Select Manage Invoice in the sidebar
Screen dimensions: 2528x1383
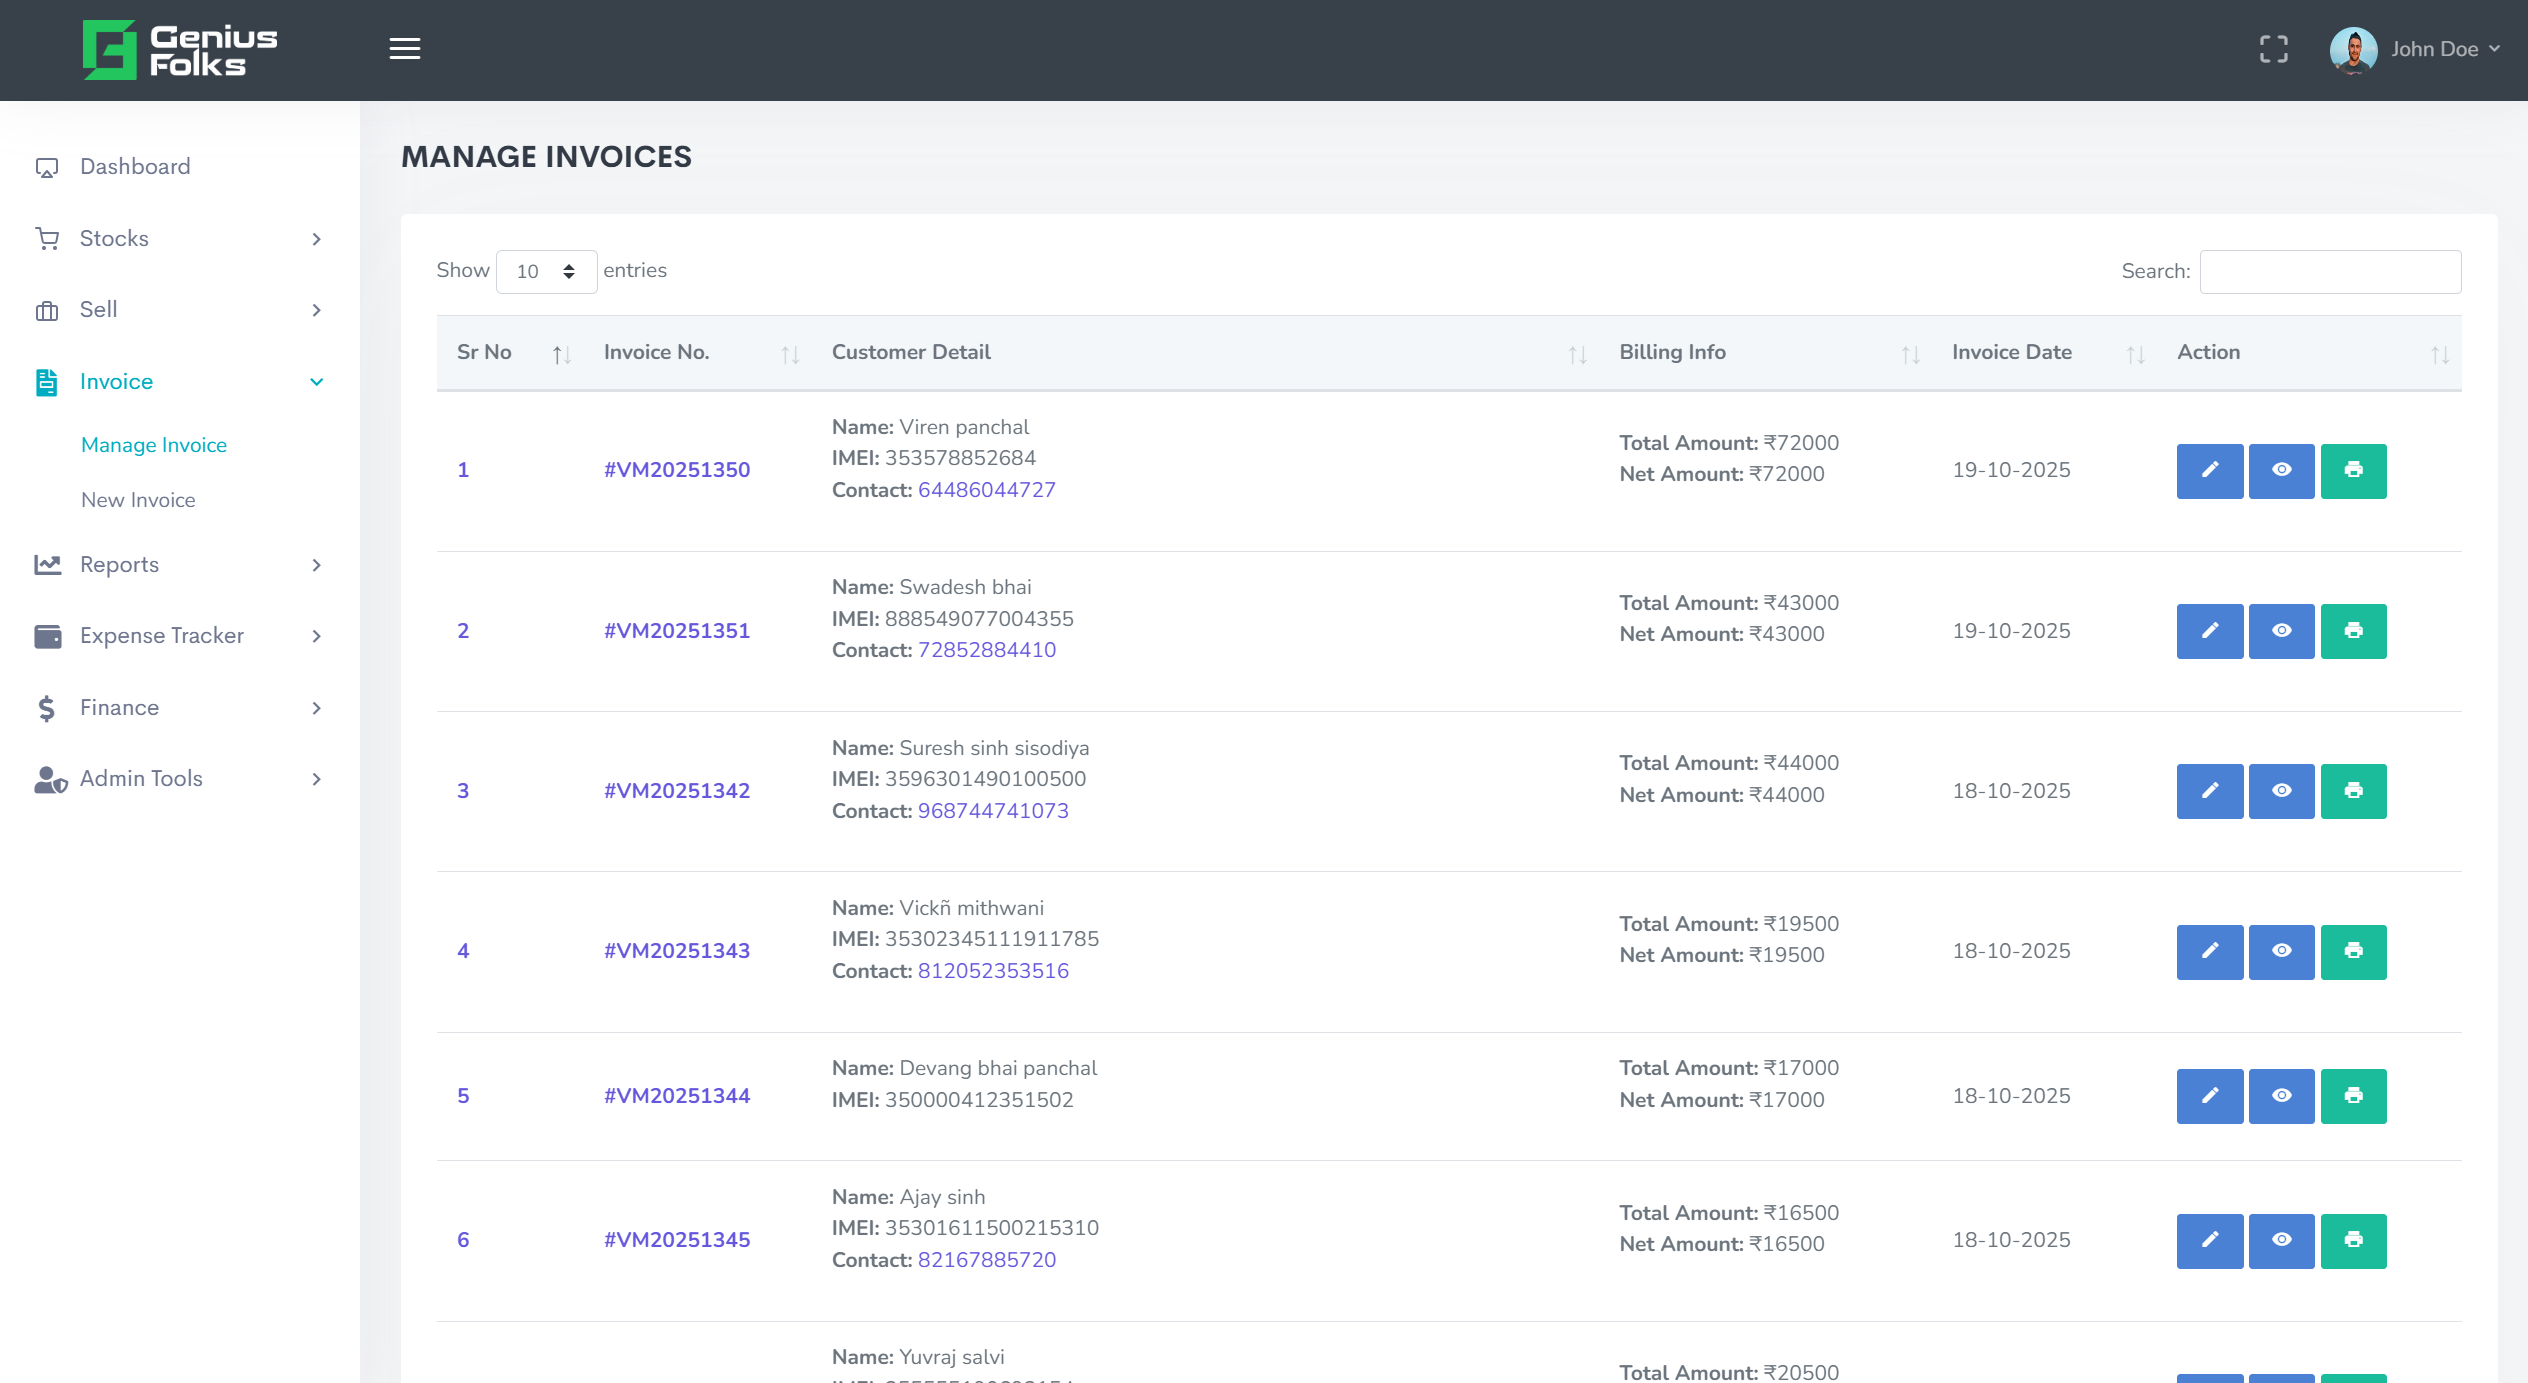point(153,444)
